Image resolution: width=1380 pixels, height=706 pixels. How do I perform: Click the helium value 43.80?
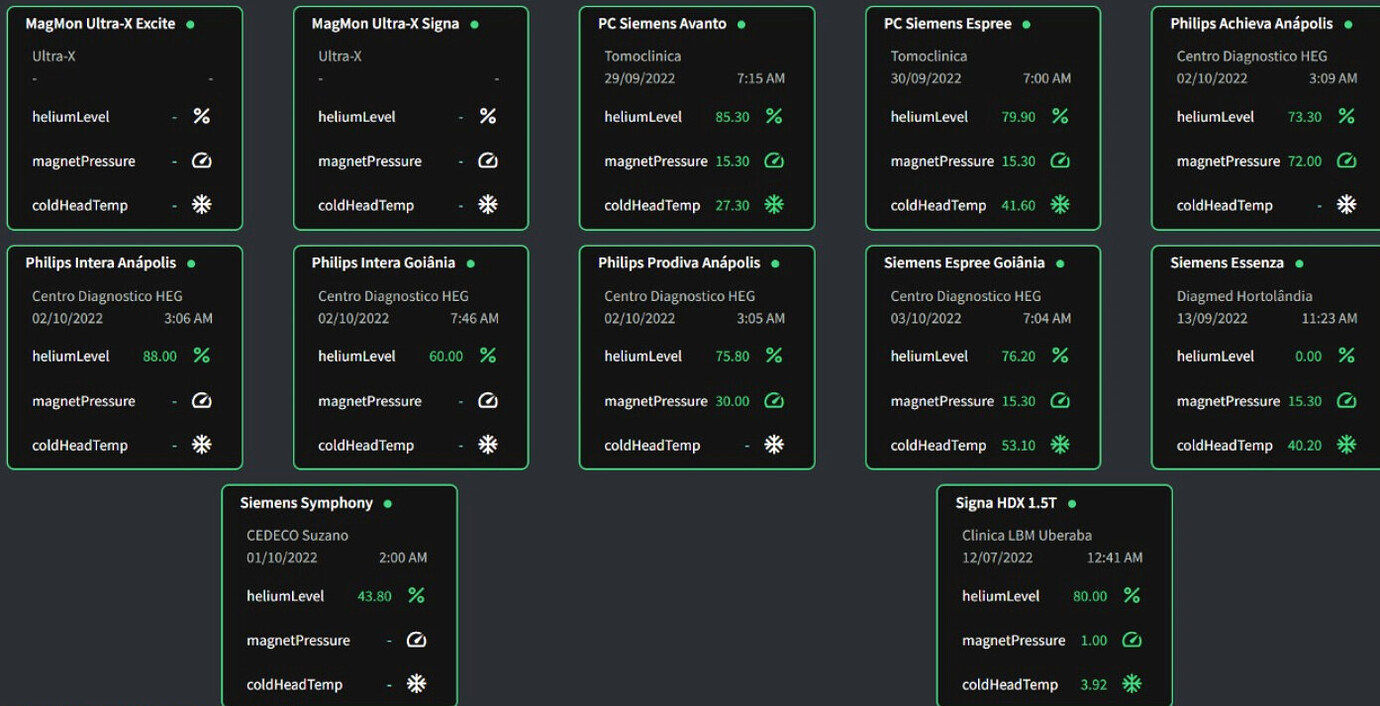(x=375, y=596)
